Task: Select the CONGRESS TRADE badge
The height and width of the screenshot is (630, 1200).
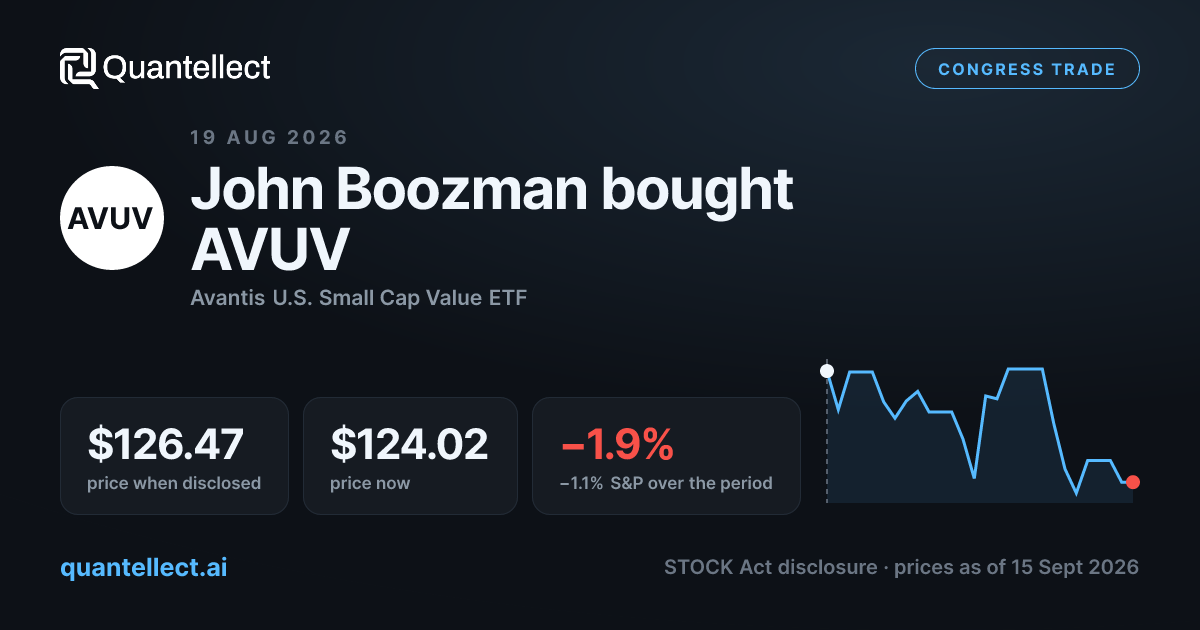Action: coord(1027,69)
